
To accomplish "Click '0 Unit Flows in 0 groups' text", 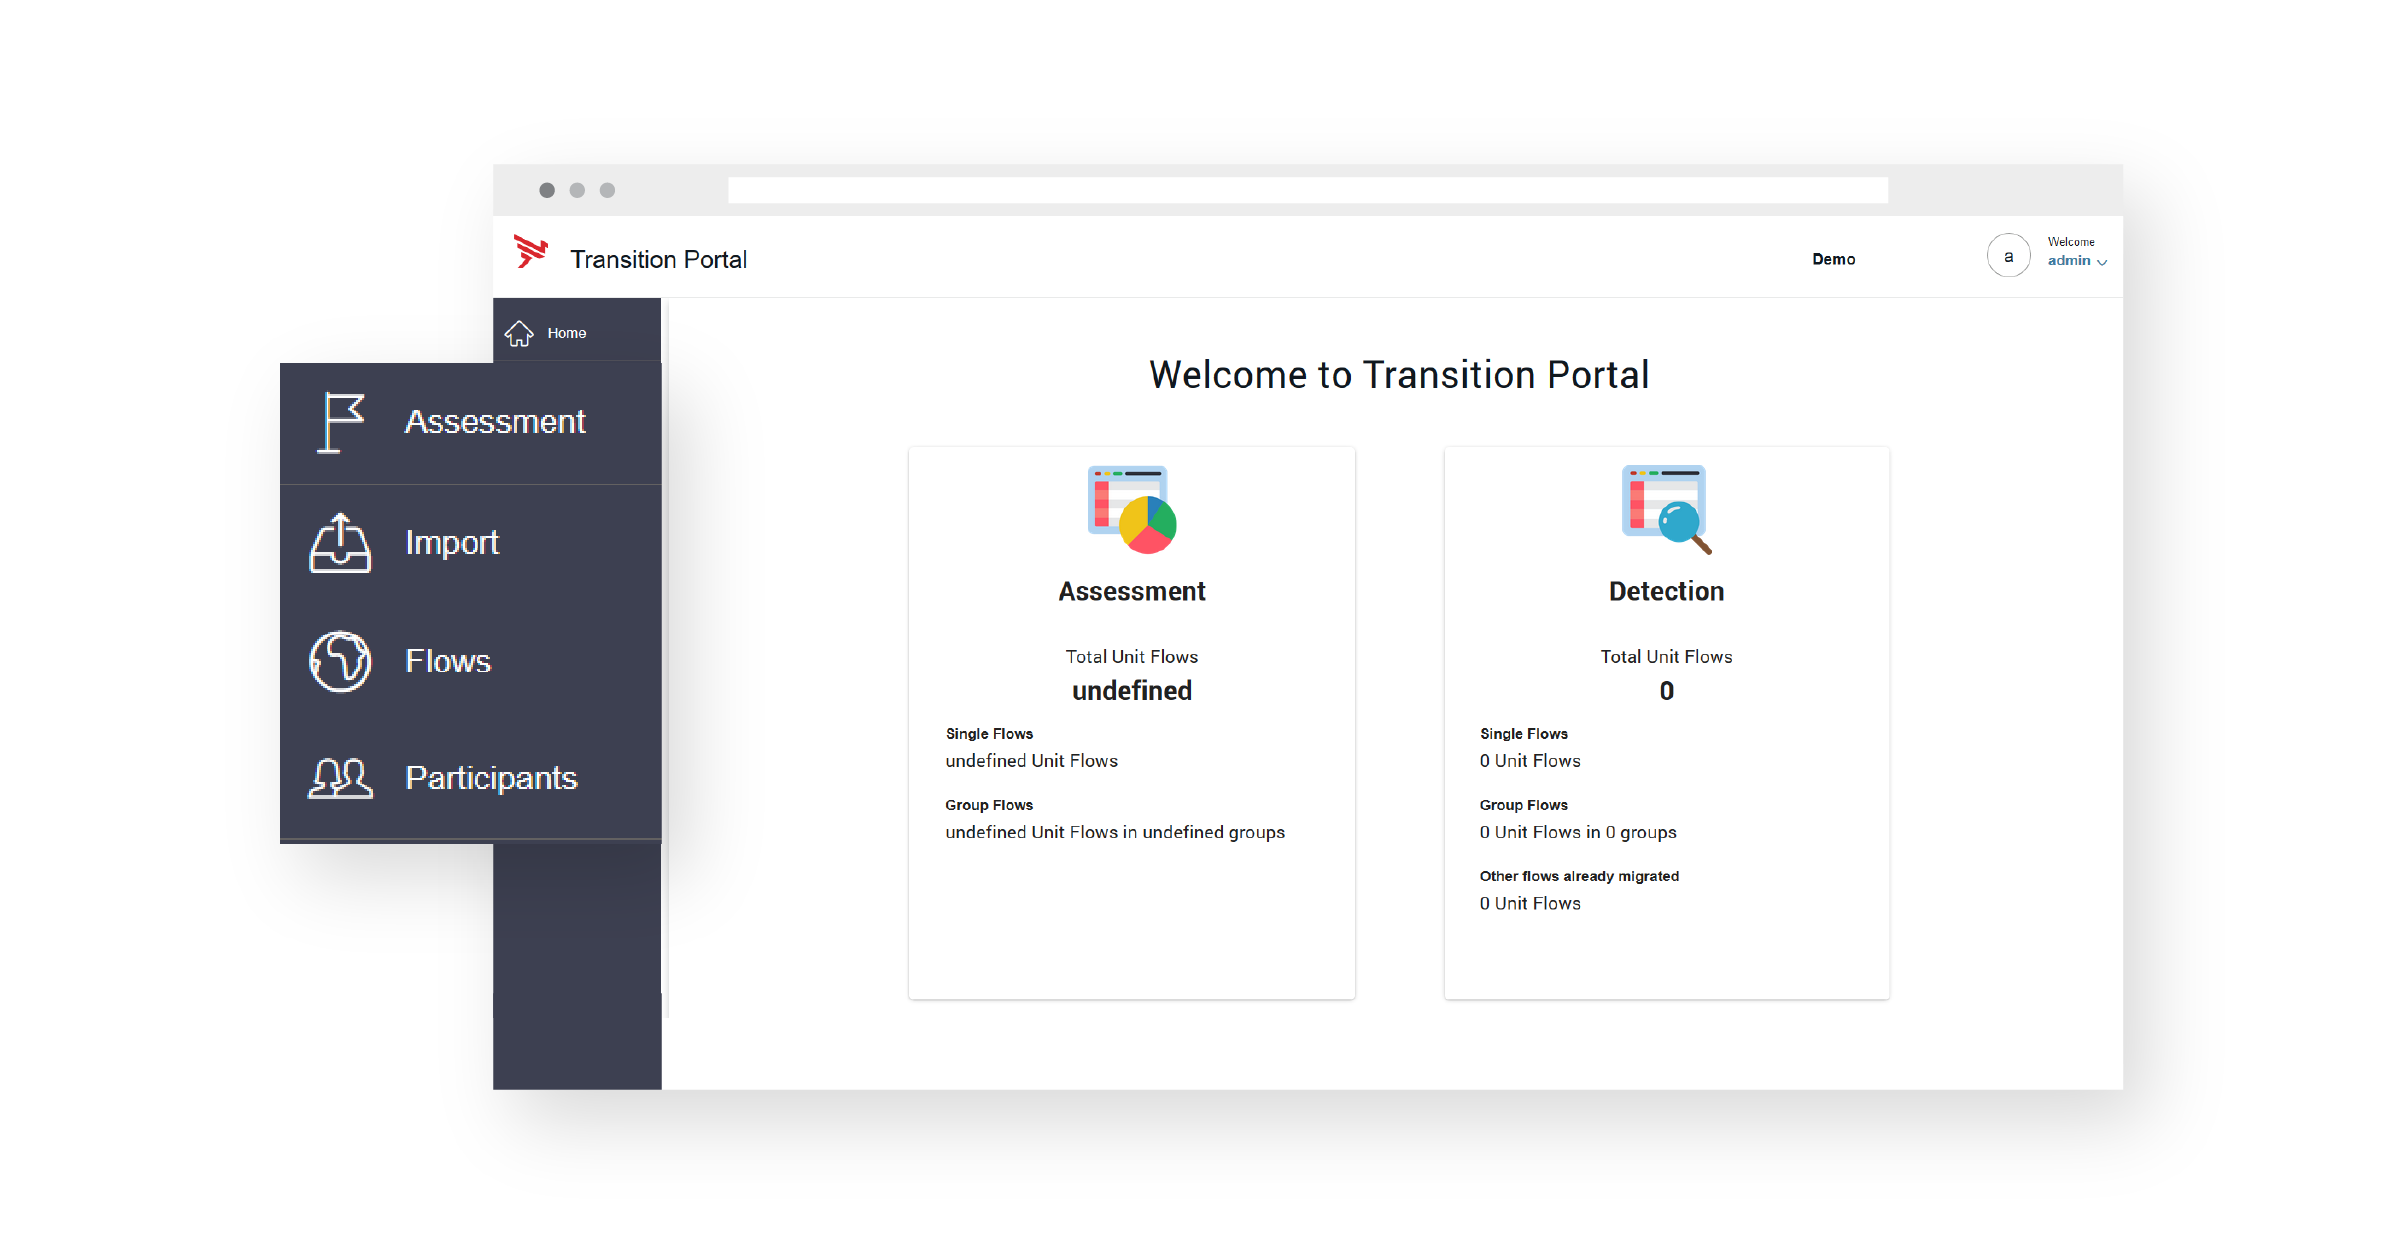I will coord(1578,832).
